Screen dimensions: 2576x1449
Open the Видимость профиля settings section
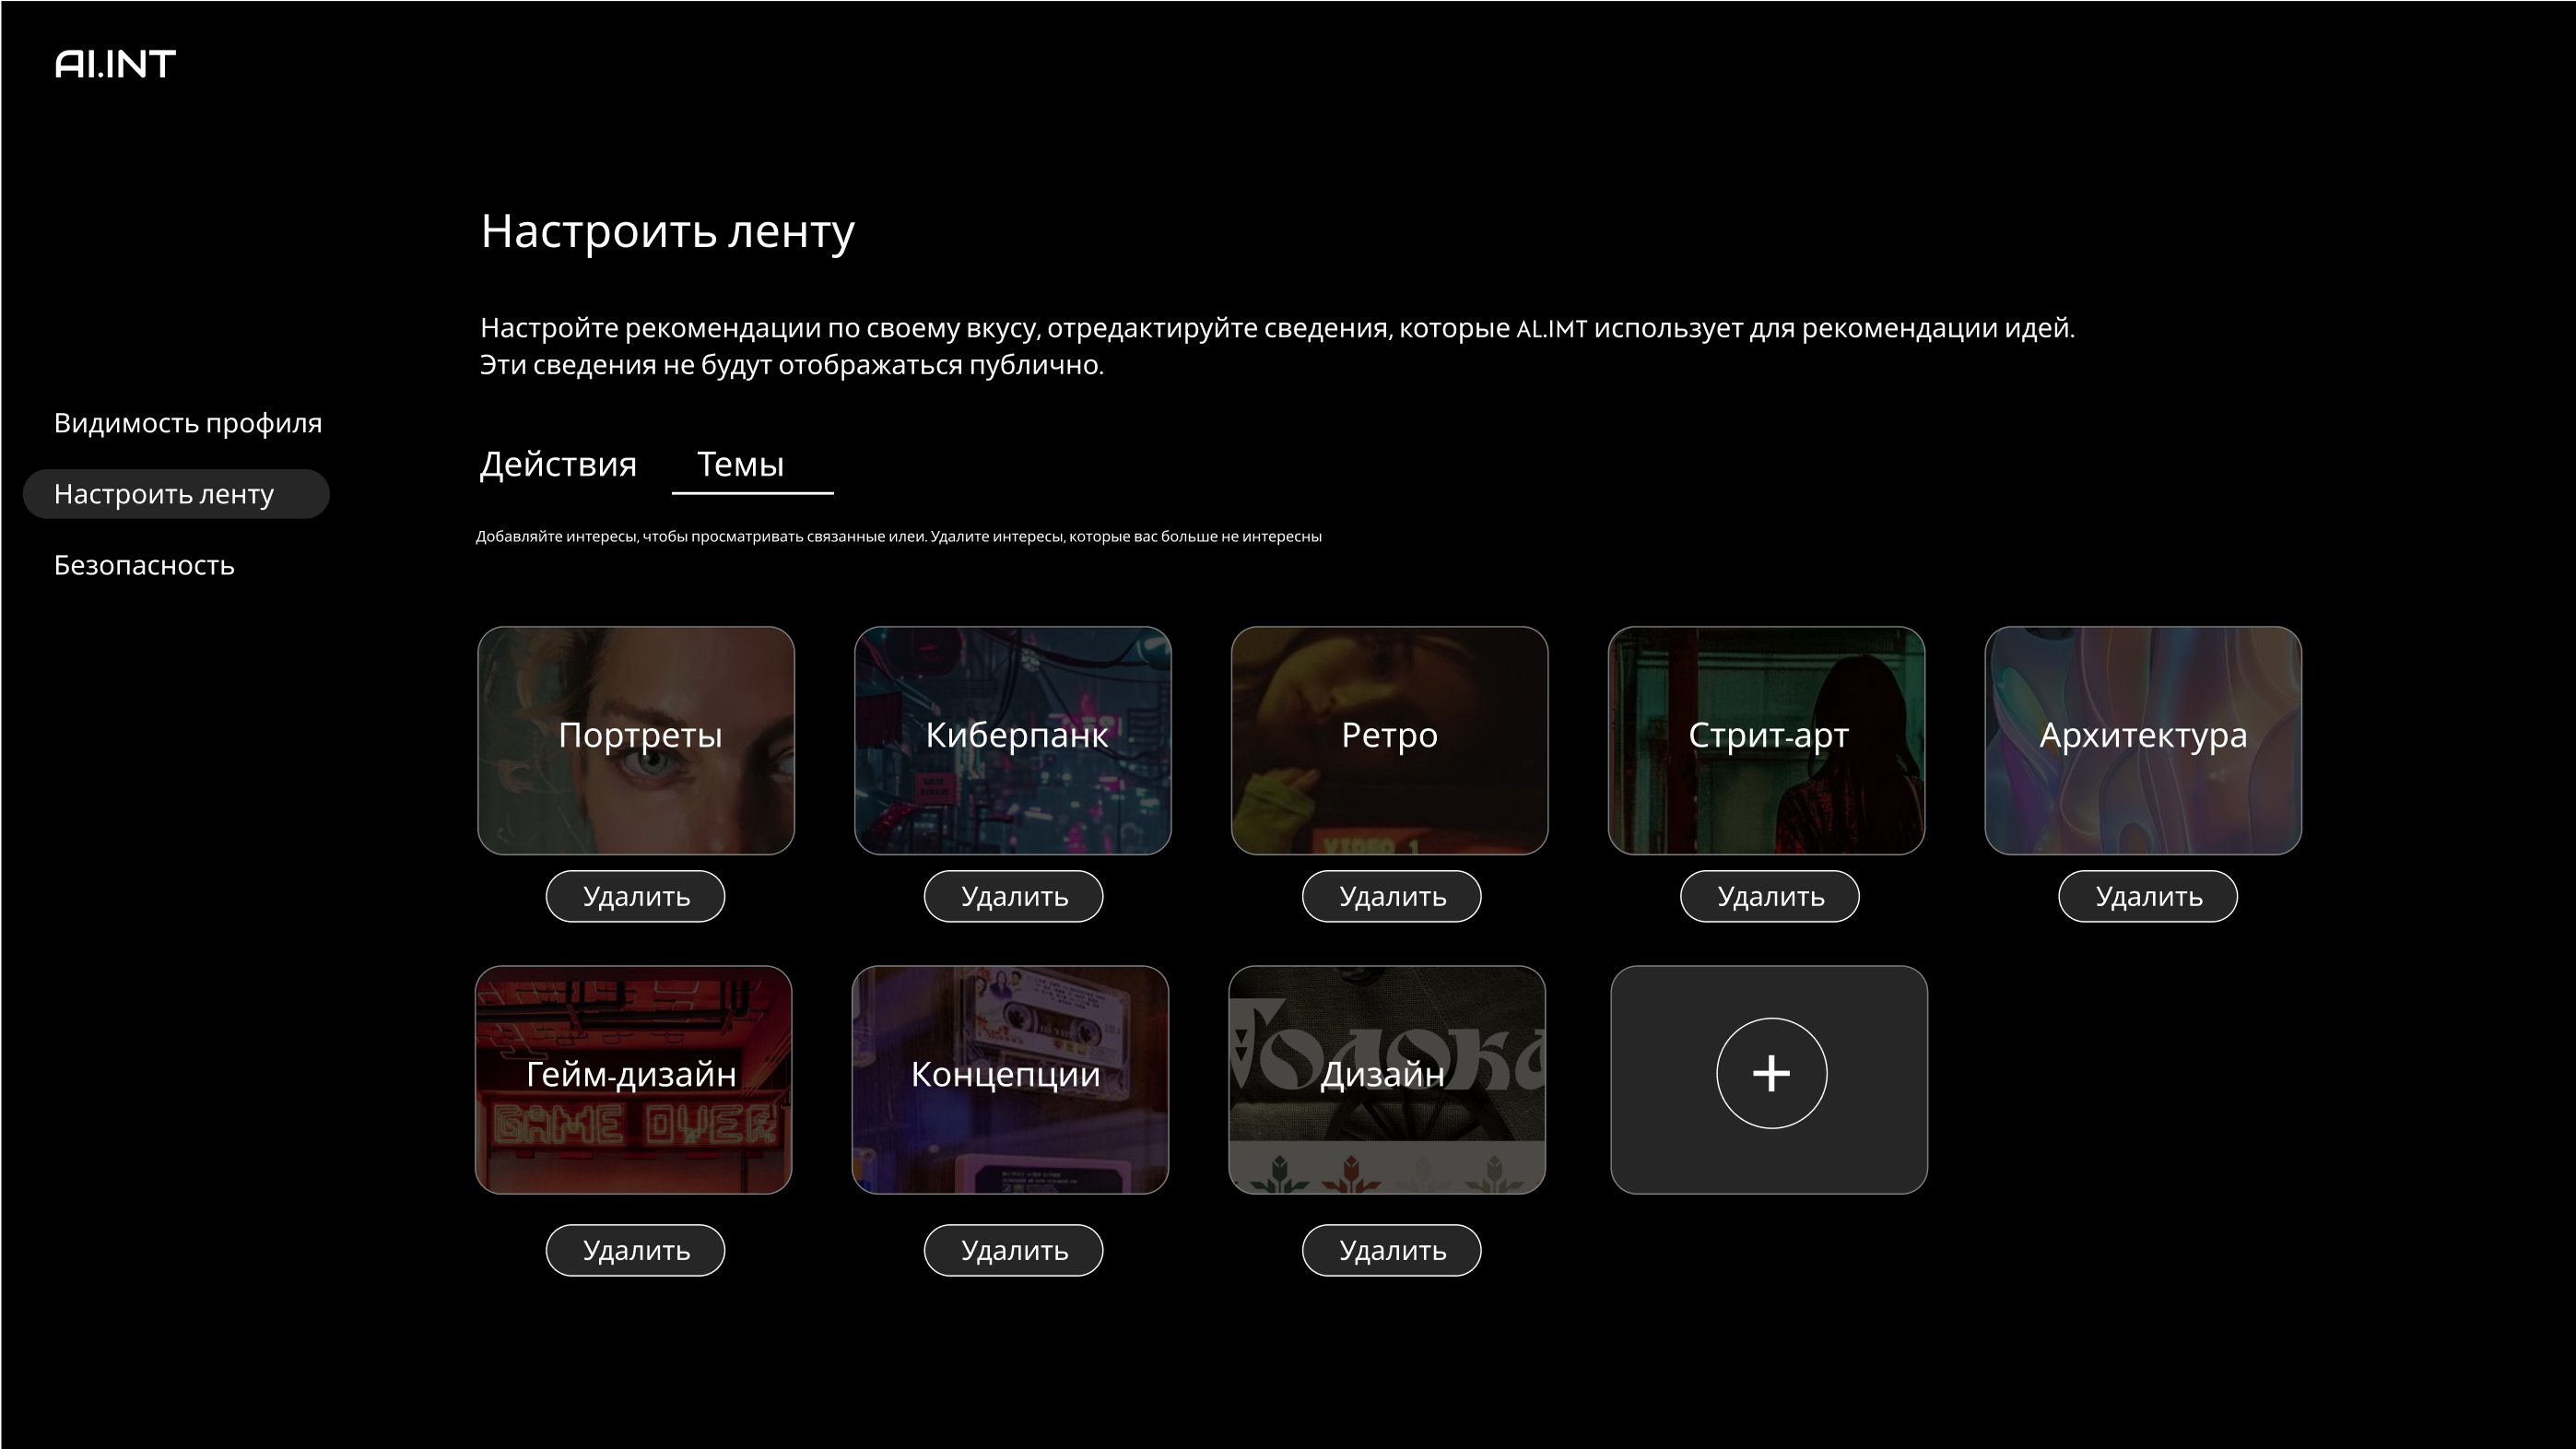(188, 423)
